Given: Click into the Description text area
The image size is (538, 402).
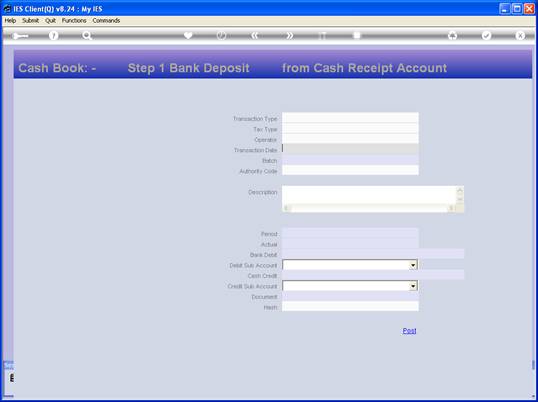Looking at the screenshot, I should pyautogui.click(x=370, y=195).
